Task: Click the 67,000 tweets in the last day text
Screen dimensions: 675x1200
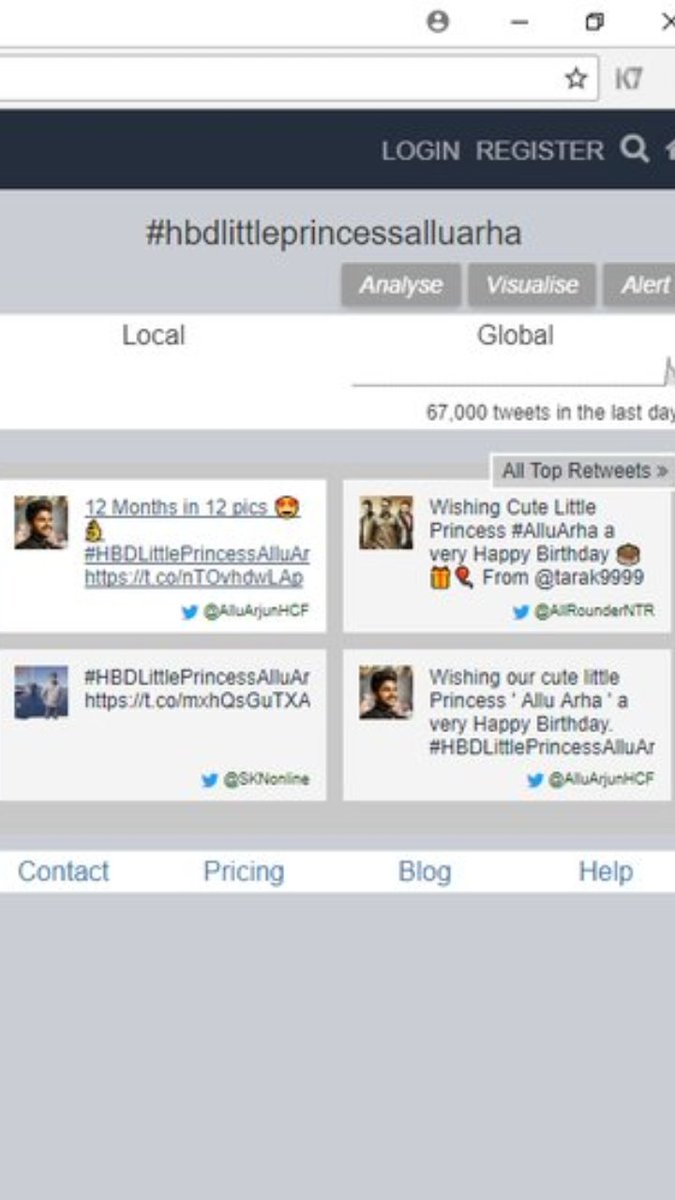Action: 550,412
